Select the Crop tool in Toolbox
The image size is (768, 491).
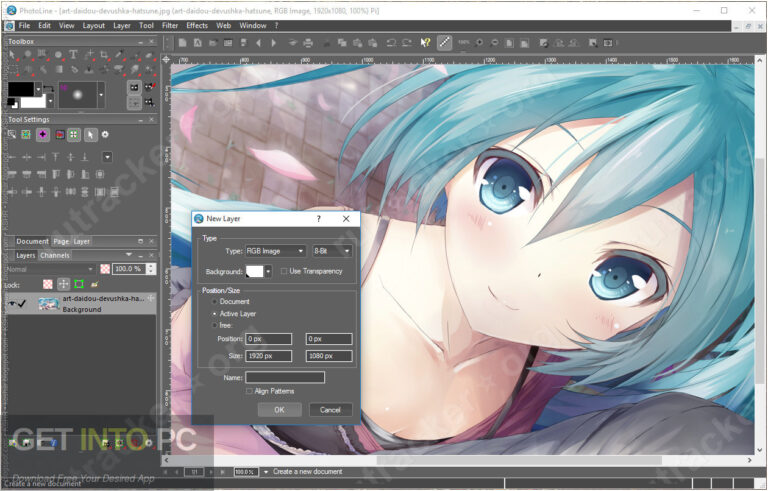(x=104, y=54)
